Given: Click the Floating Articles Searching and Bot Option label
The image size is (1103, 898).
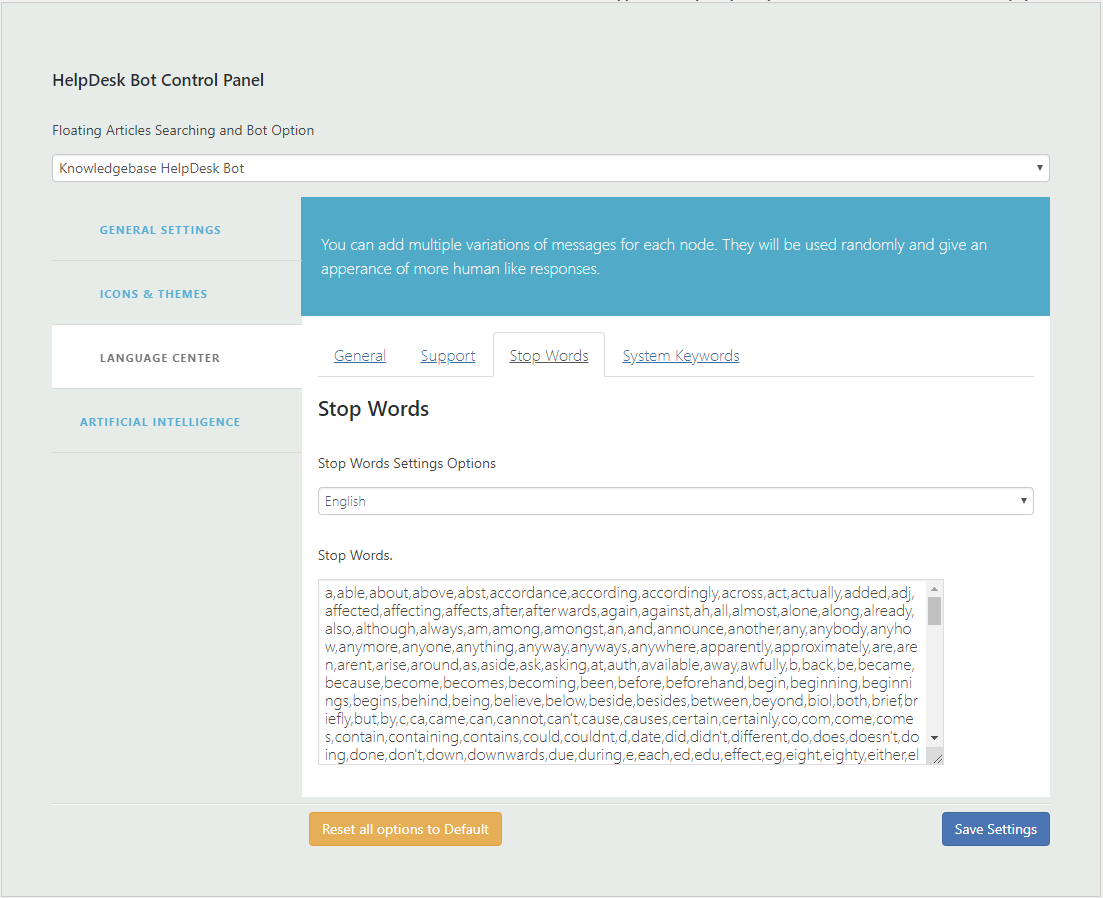Looking at the screenshot, I should click(x=183, y=130).
